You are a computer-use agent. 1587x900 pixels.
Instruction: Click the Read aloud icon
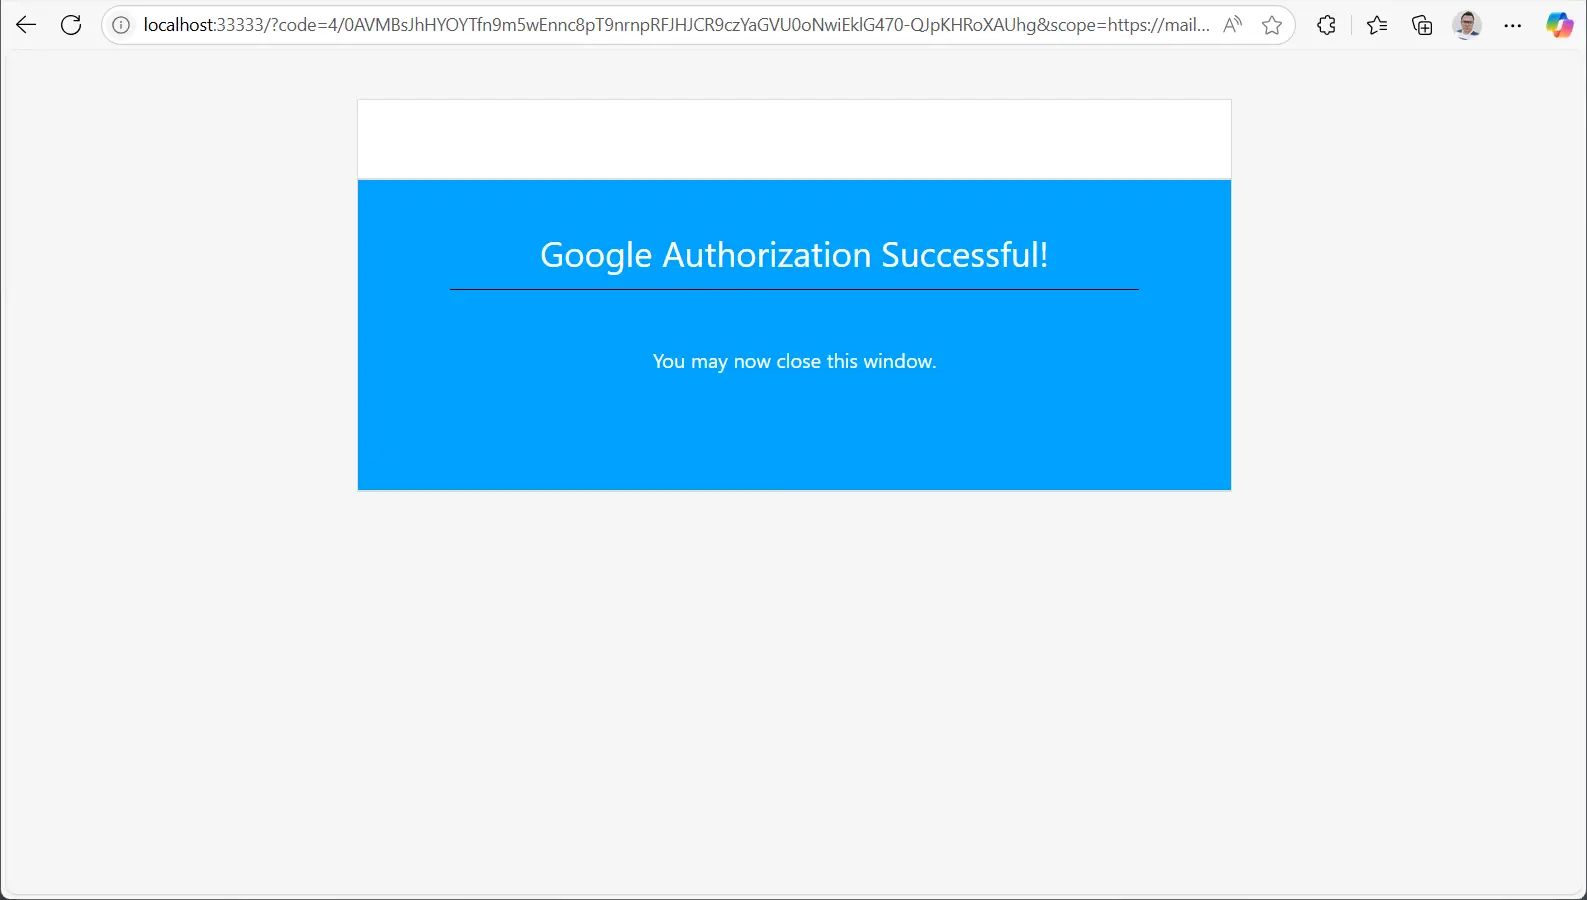[x=1232, y=25]
